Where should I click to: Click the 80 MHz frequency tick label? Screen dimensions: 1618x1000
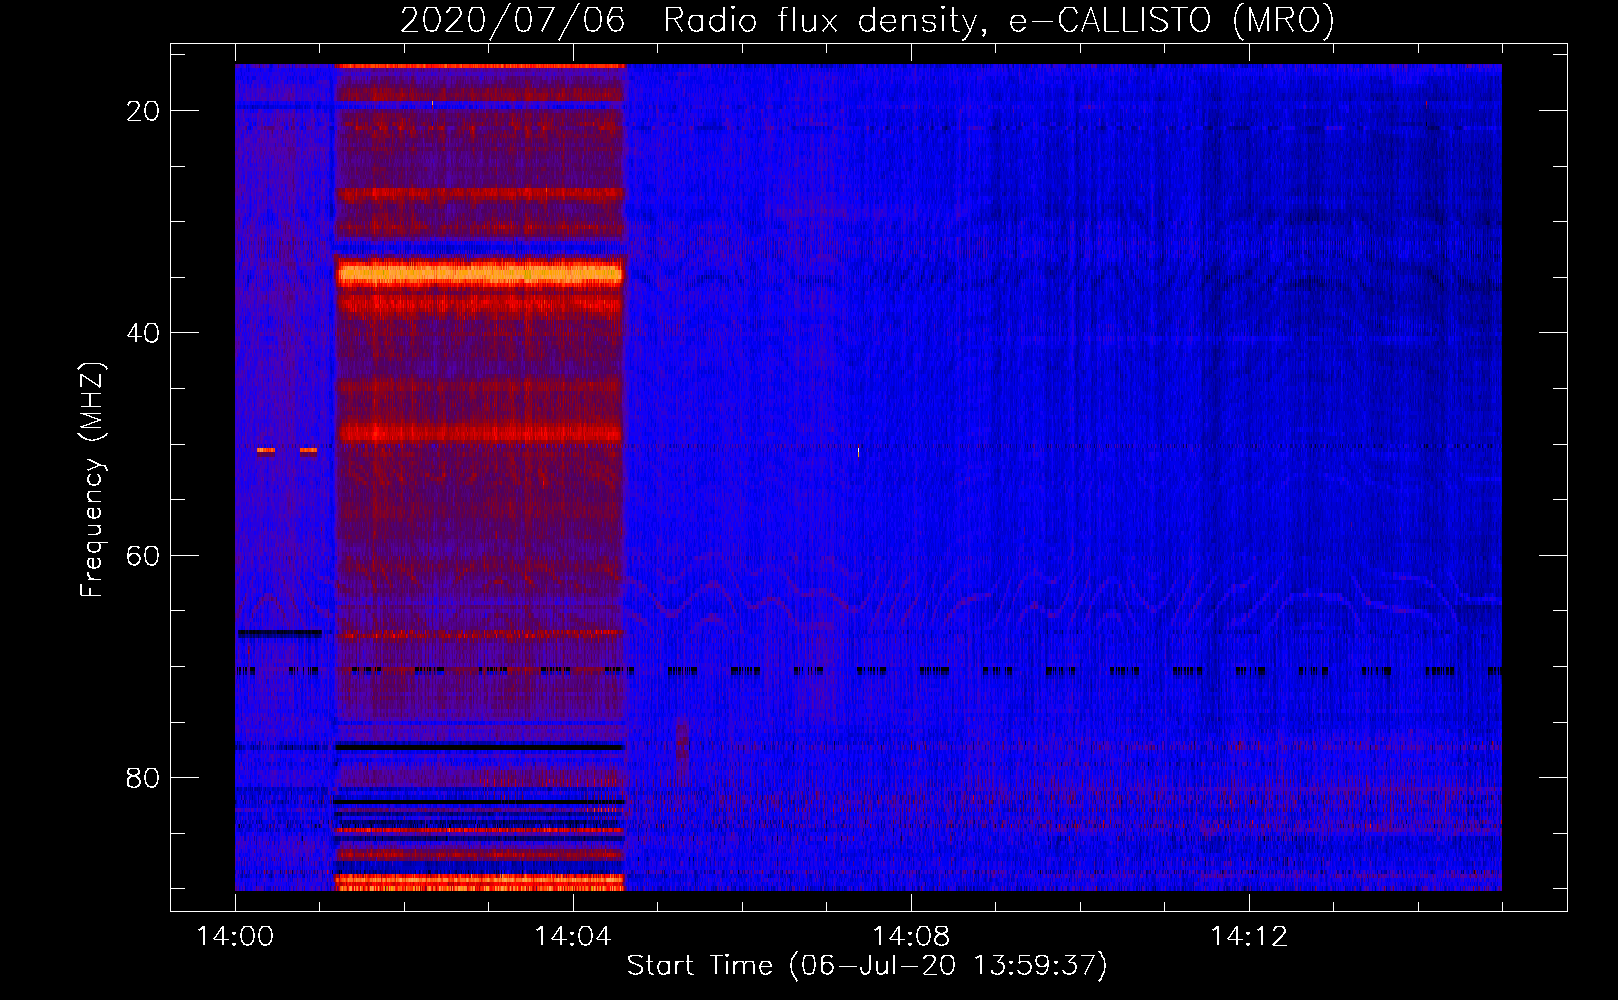click(x=143, y=778)
